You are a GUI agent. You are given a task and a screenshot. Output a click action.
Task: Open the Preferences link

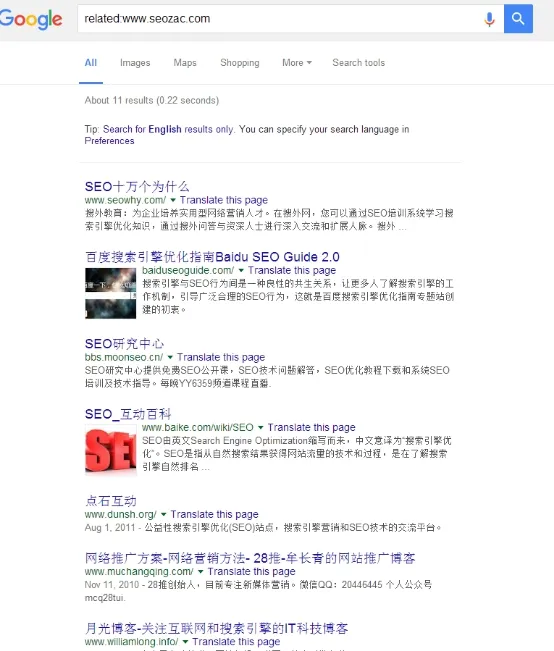109,141
